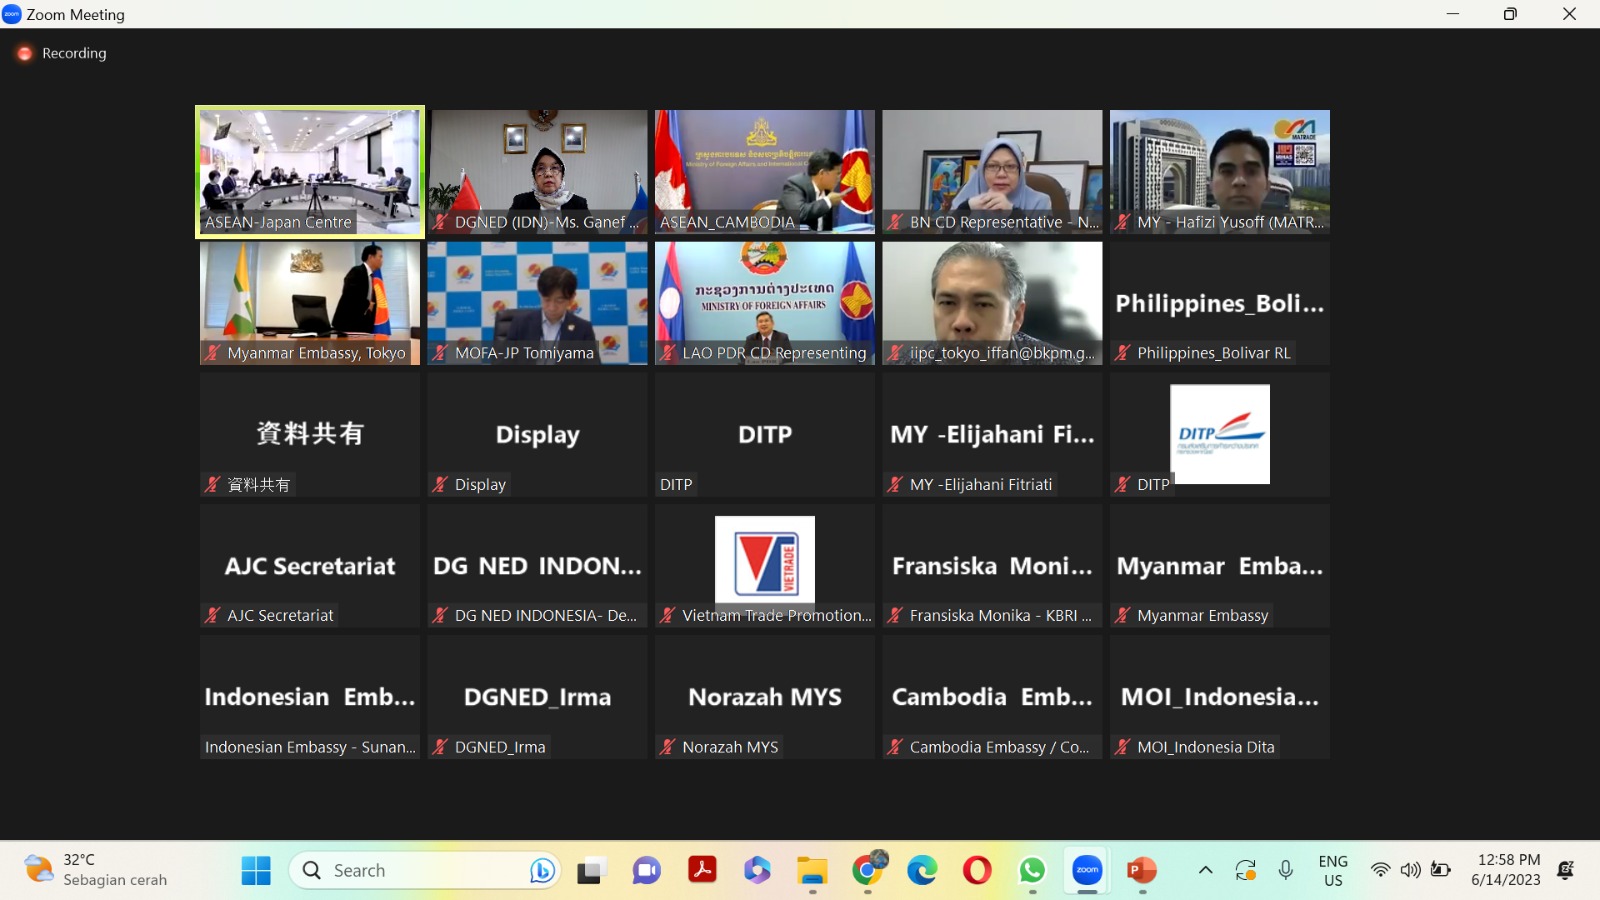Open Task View on the taskbar
1600x900 pixels.
click(x=592, y=871)
